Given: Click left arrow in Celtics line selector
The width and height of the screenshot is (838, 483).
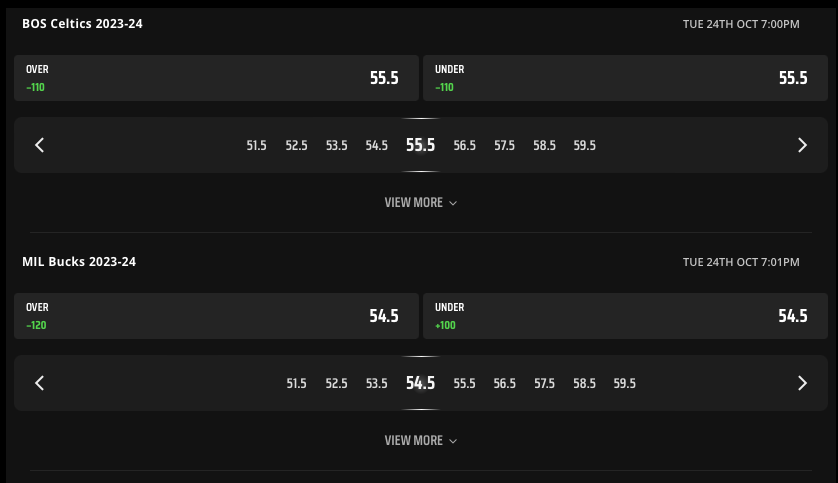Looking at the screenshot, I should (x=40, y=145).
